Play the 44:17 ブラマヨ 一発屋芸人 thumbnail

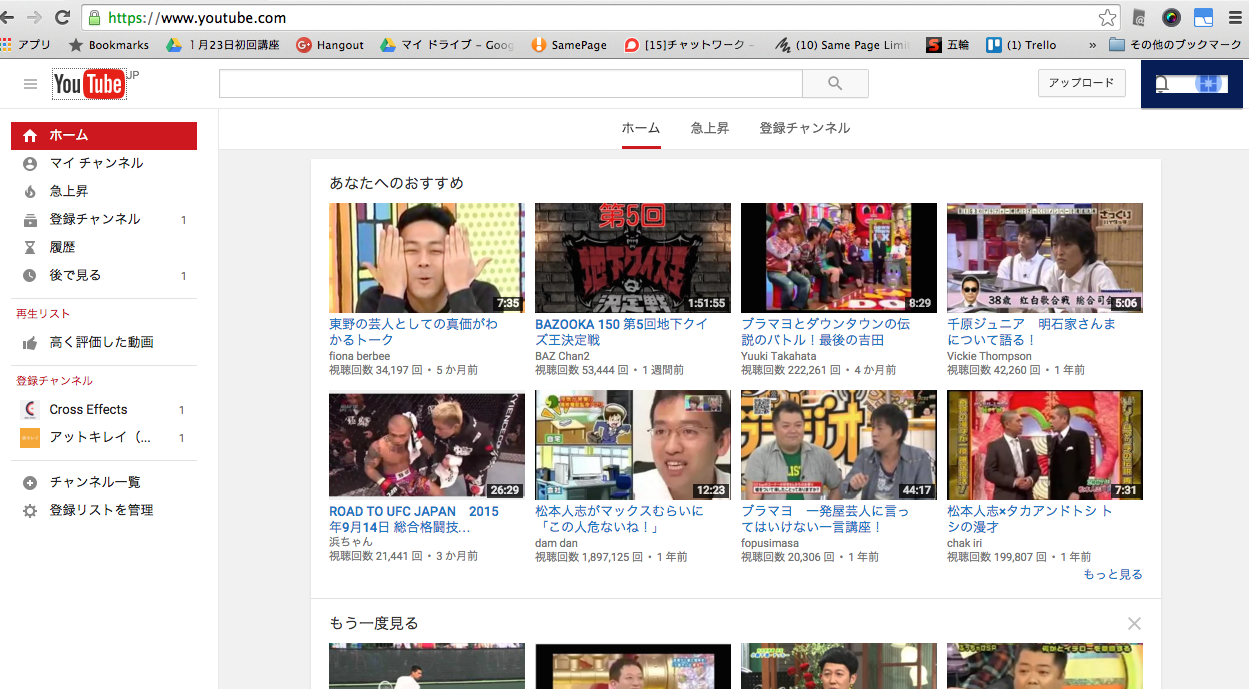[839, 445]
